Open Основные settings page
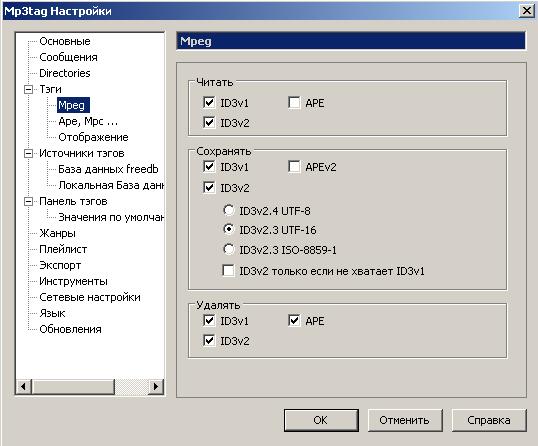Image resolution: width=538 pixels, height=446 pixels. [x=65, y=41]
